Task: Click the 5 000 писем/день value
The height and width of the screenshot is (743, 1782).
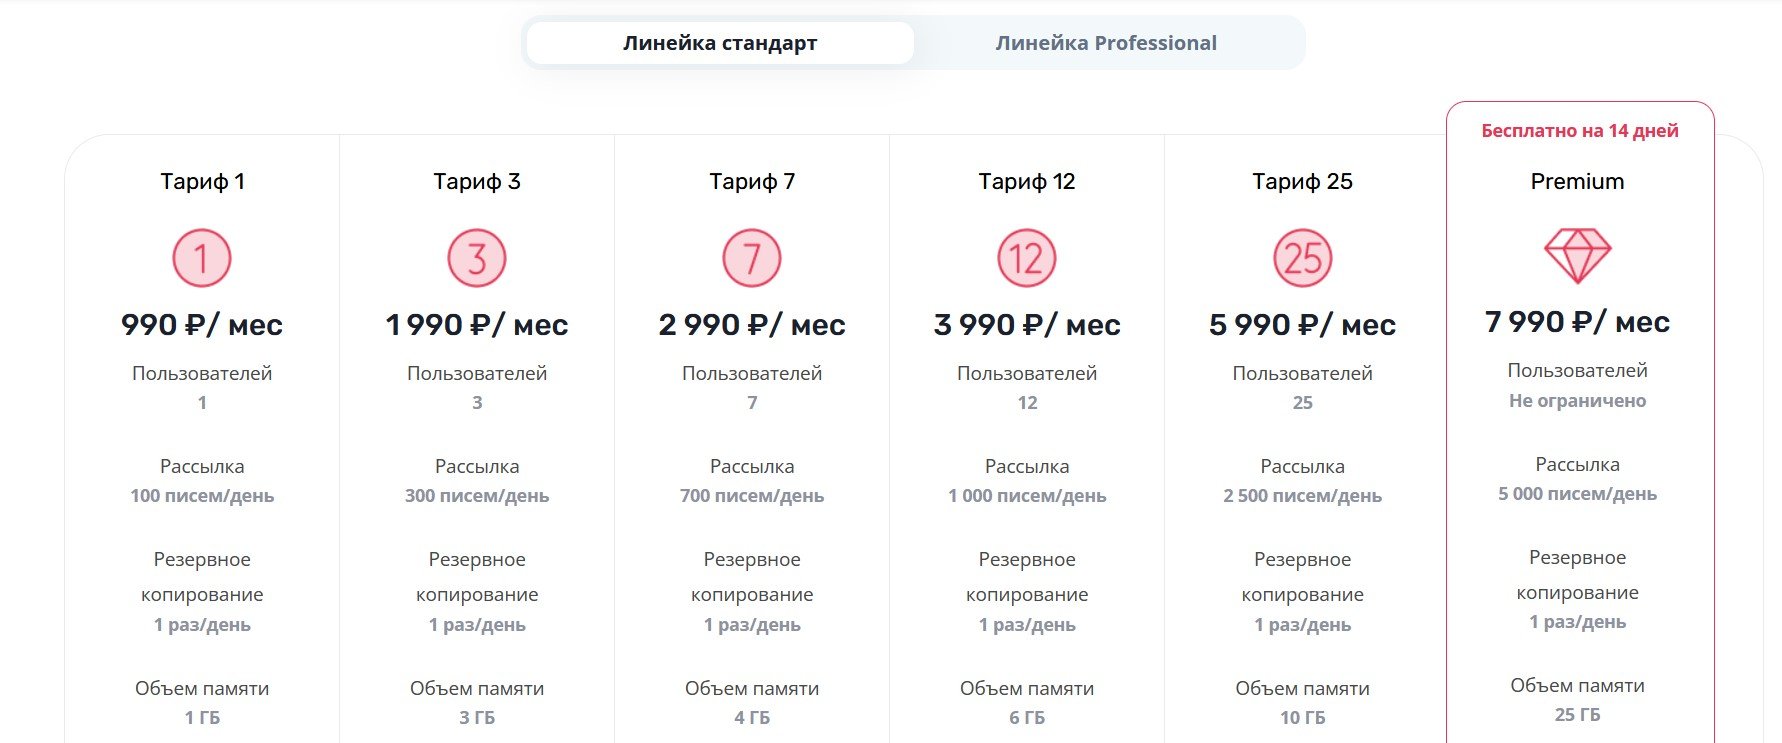Action: pyautogui.click(x=1577, y=494)
